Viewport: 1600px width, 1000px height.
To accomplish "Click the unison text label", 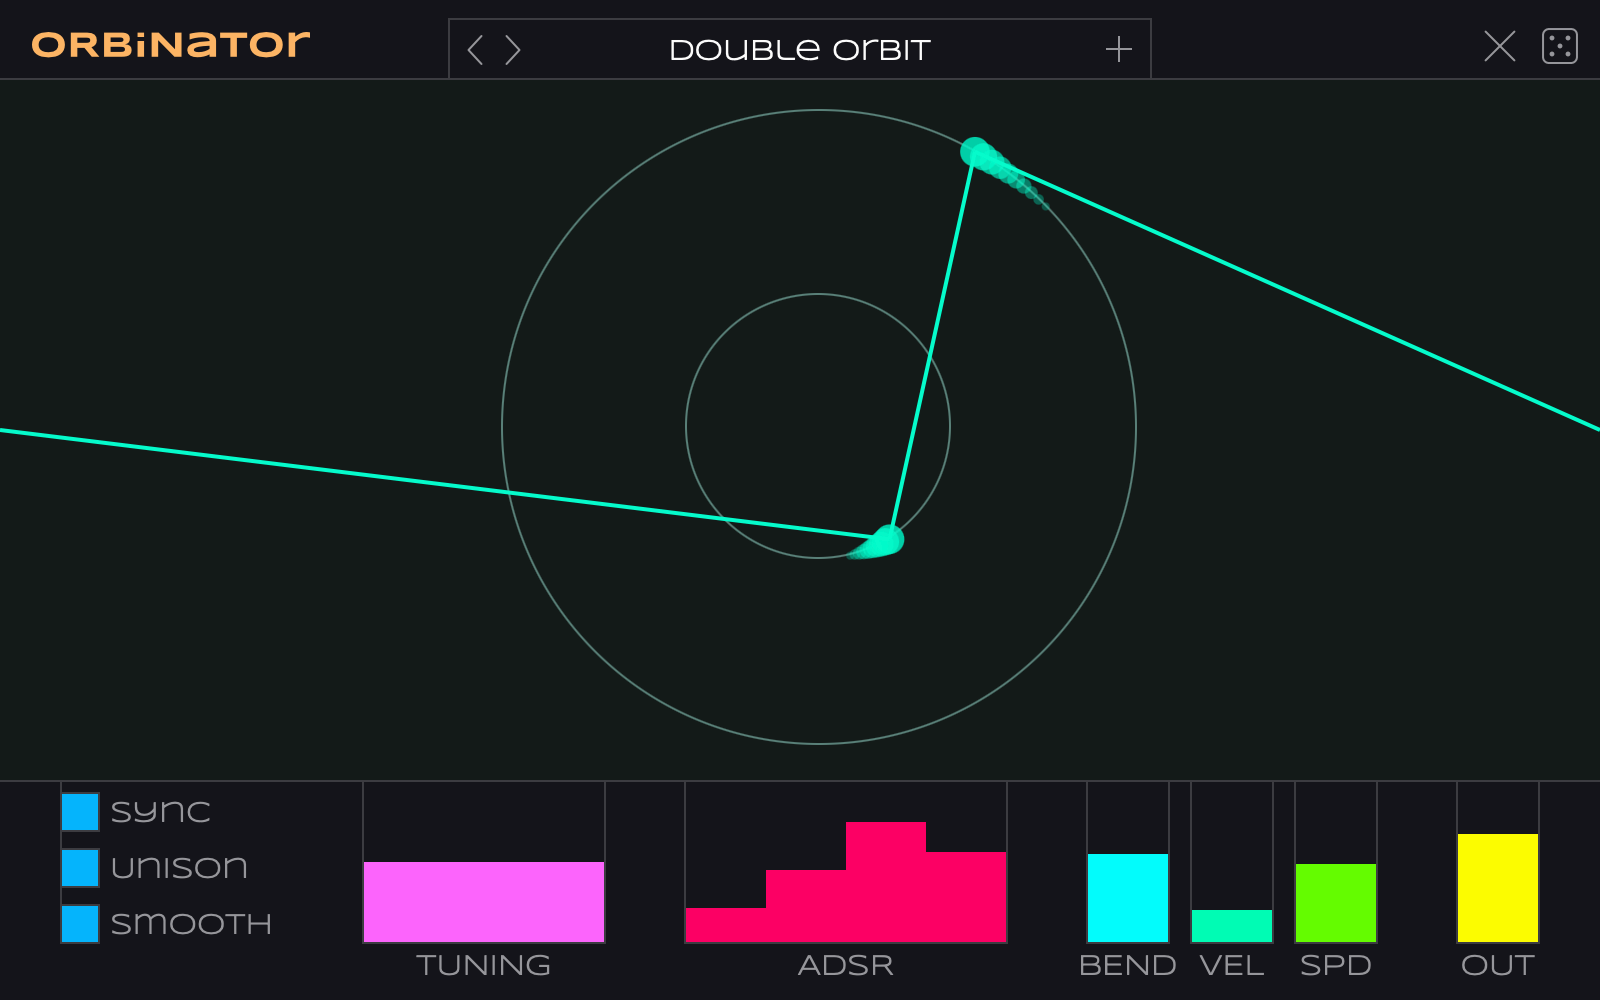I will tap(180, 867).
